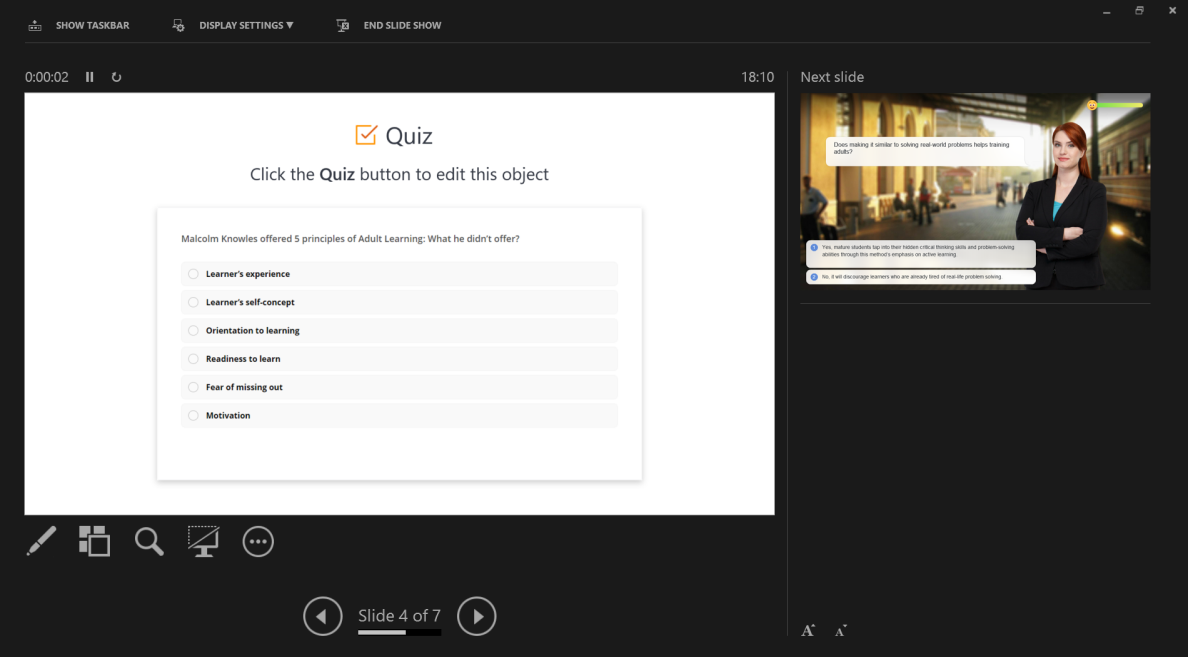
Task: Open more slide show options
Action: pyautogui.click(x=258, y=541)
